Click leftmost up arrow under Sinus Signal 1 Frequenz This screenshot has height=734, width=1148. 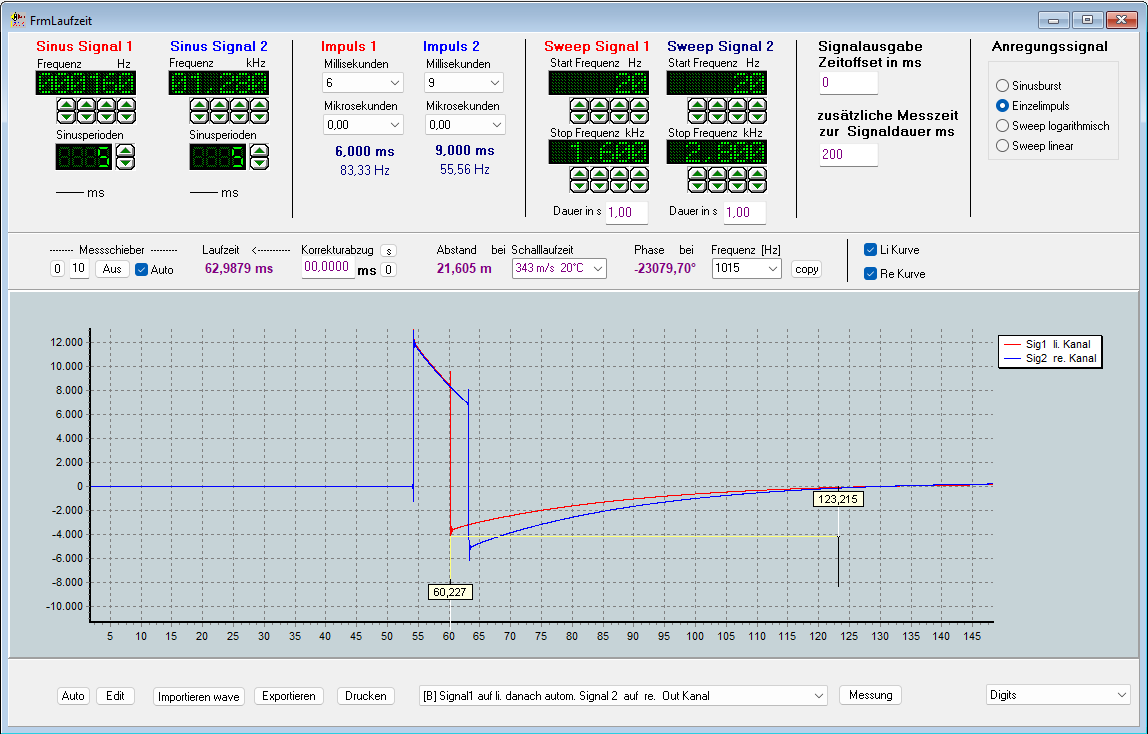click(67, 105)
